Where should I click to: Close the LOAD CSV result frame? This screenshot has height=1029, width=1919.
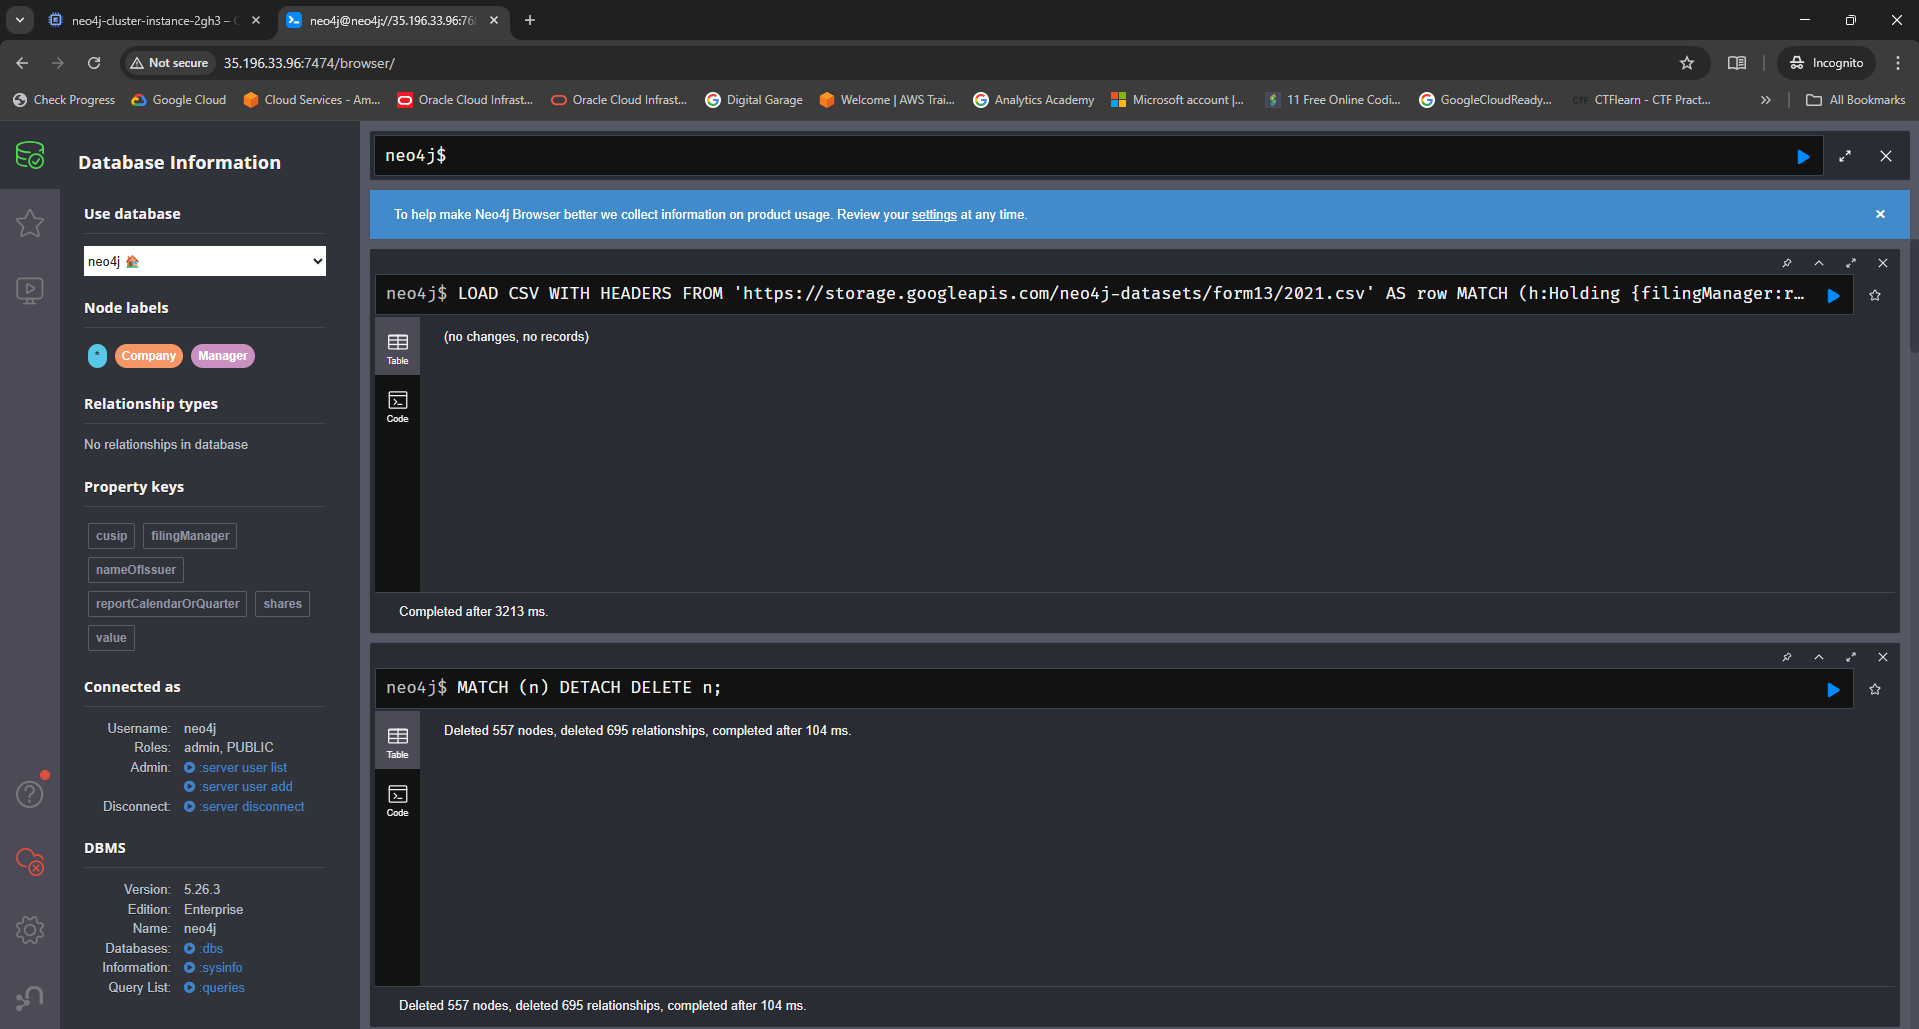(1883, 263)
